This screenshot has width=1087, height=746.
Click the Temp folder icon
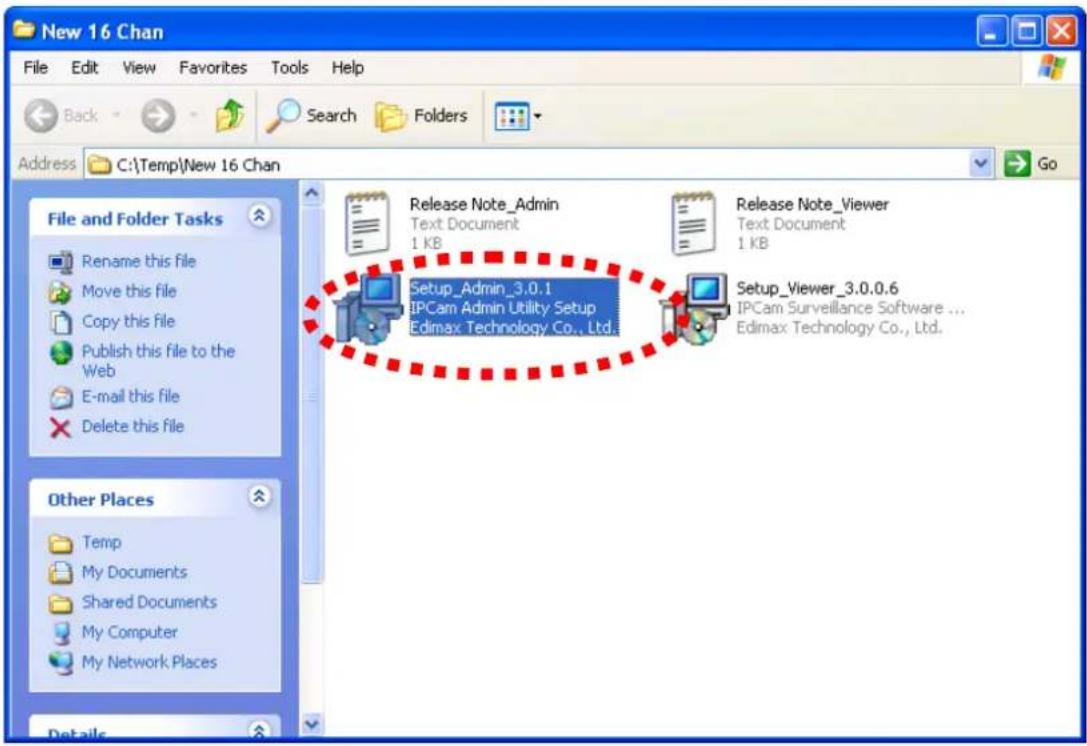(61, 543)
